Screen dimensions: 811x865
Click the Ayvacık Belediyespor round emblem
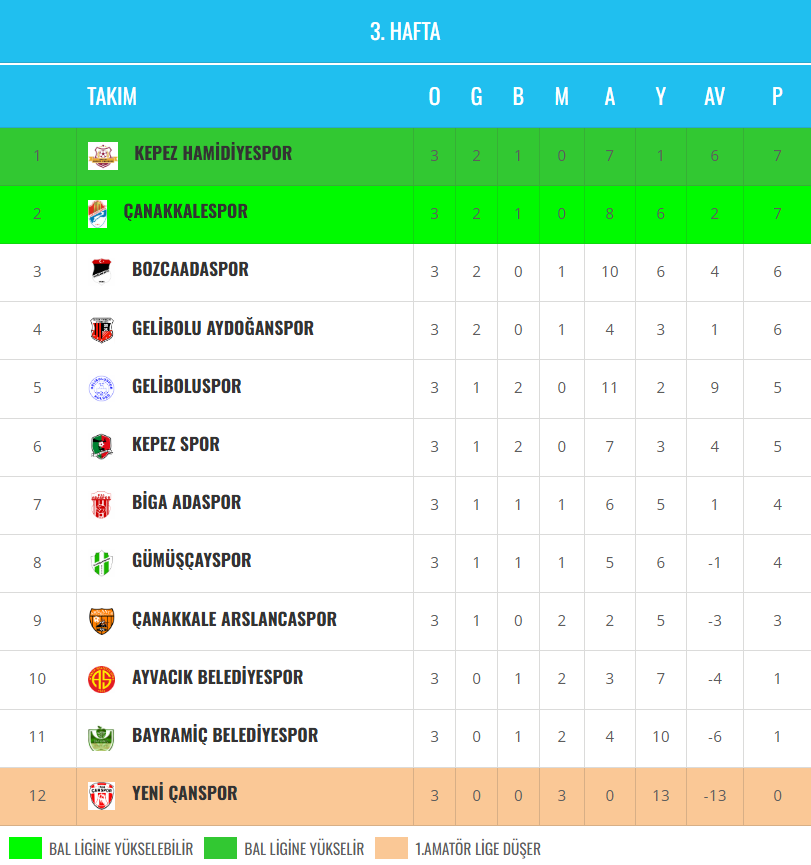(x=101, y=678)
